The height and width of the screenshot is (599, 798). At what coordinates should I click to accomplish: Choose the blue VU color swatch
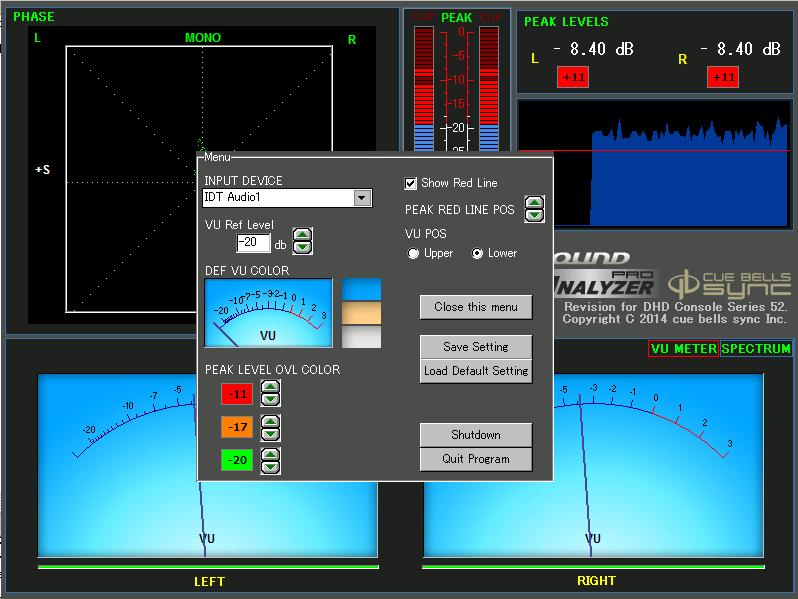pyautogui.click(x=361, y=290)
